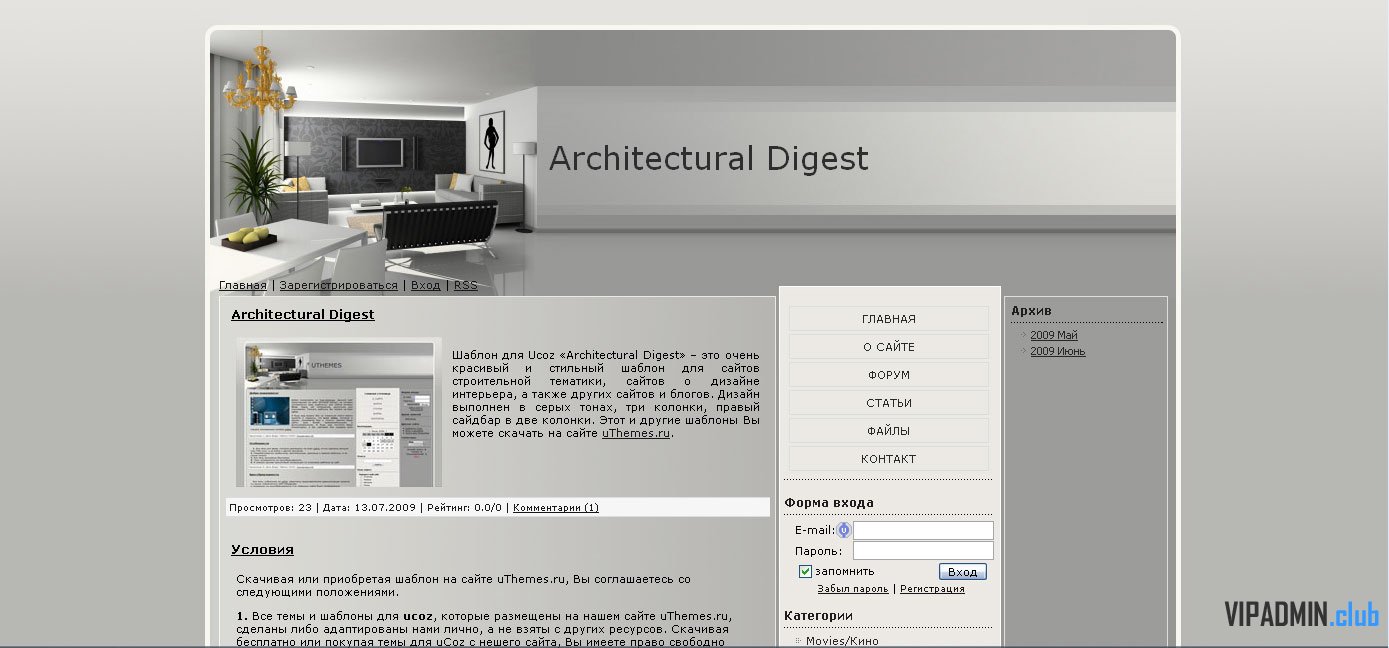Open archive 2009 Июнь
Viewport: 1389px width, 648px height.
tap(1058, 351)
